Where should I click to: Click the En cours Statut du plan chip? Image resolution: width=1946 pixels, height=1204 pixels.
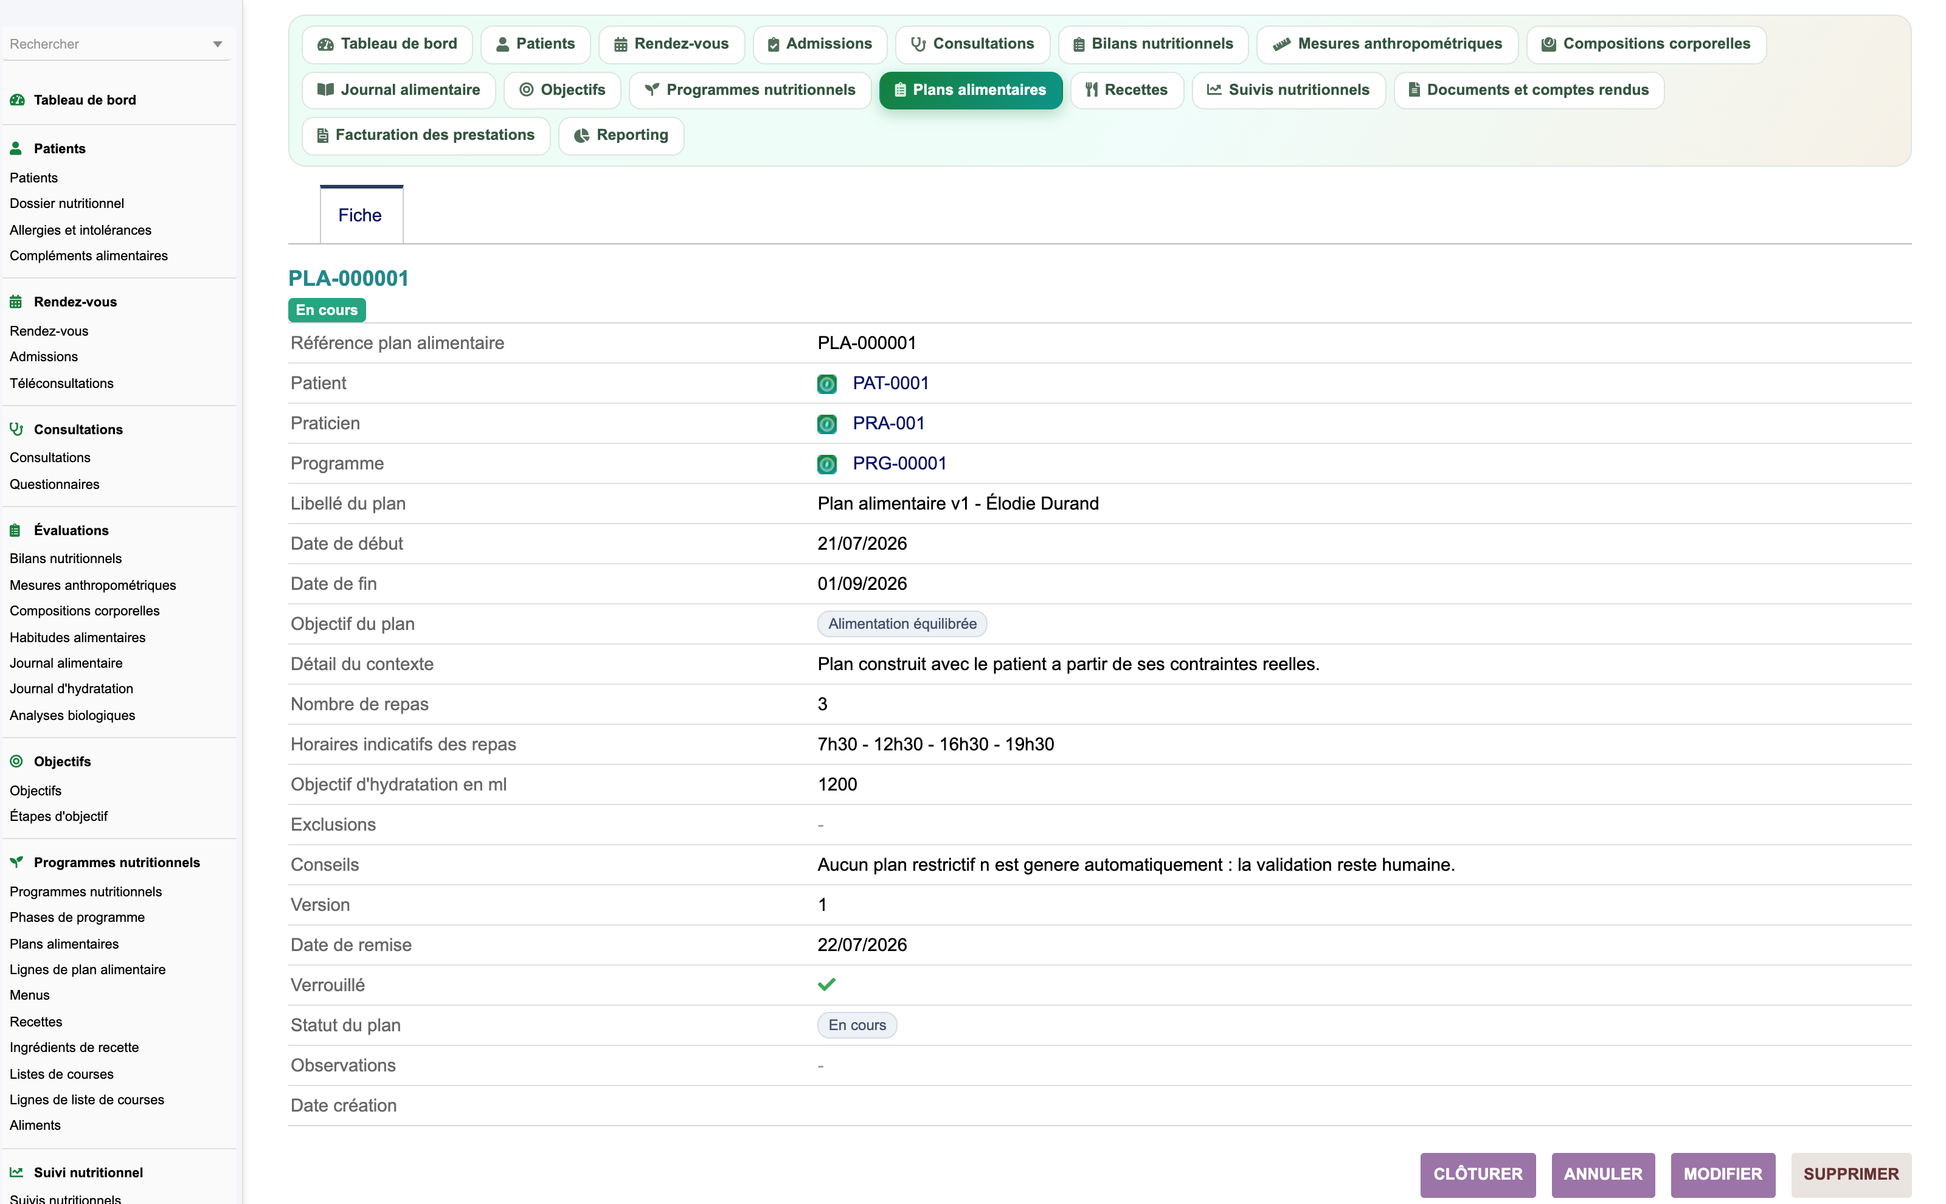click(x=857, y=1025)
